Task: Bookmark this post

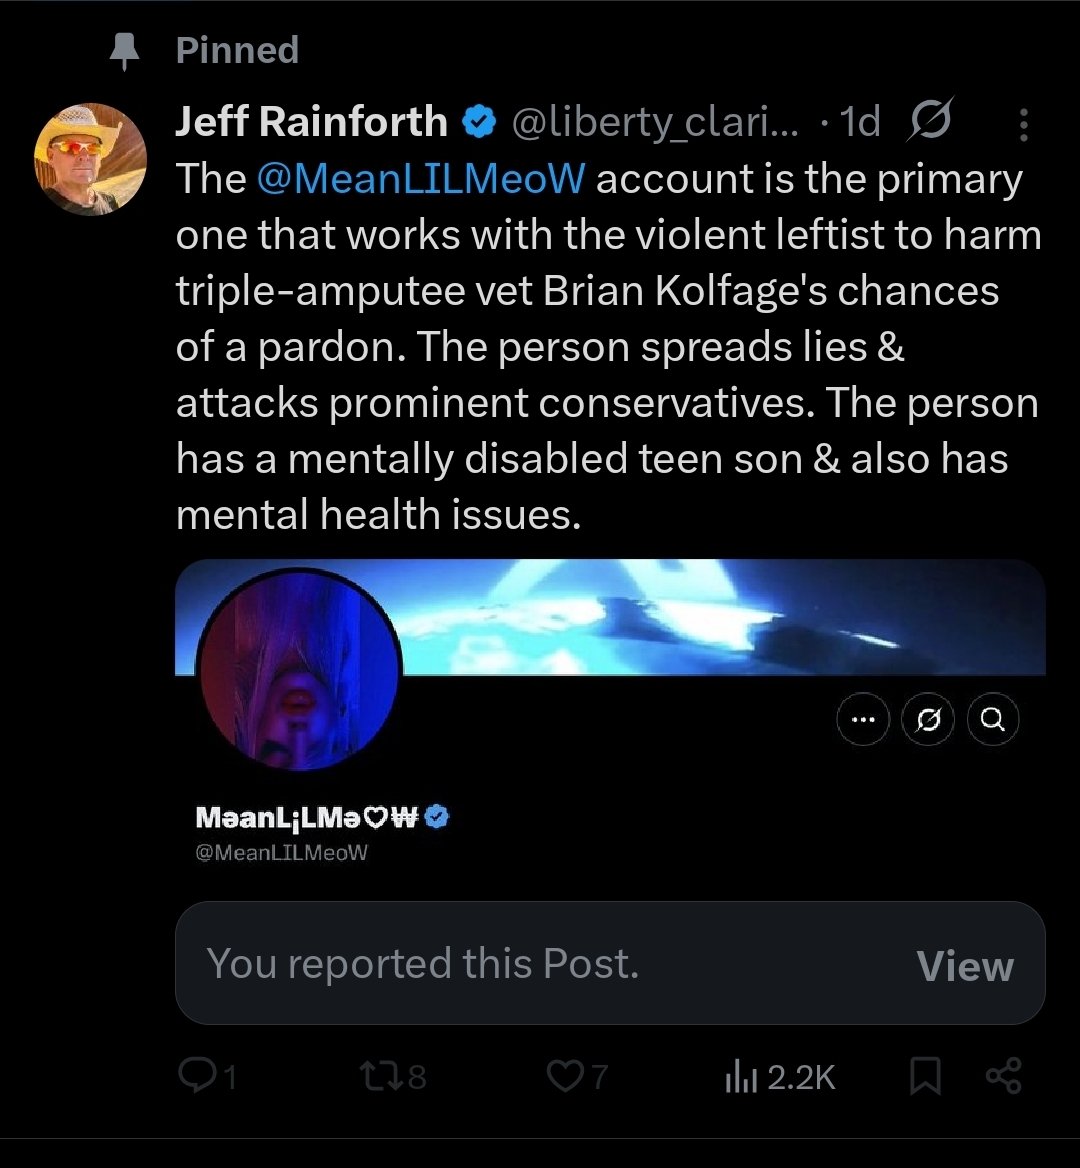Action: pos(925,1076)
